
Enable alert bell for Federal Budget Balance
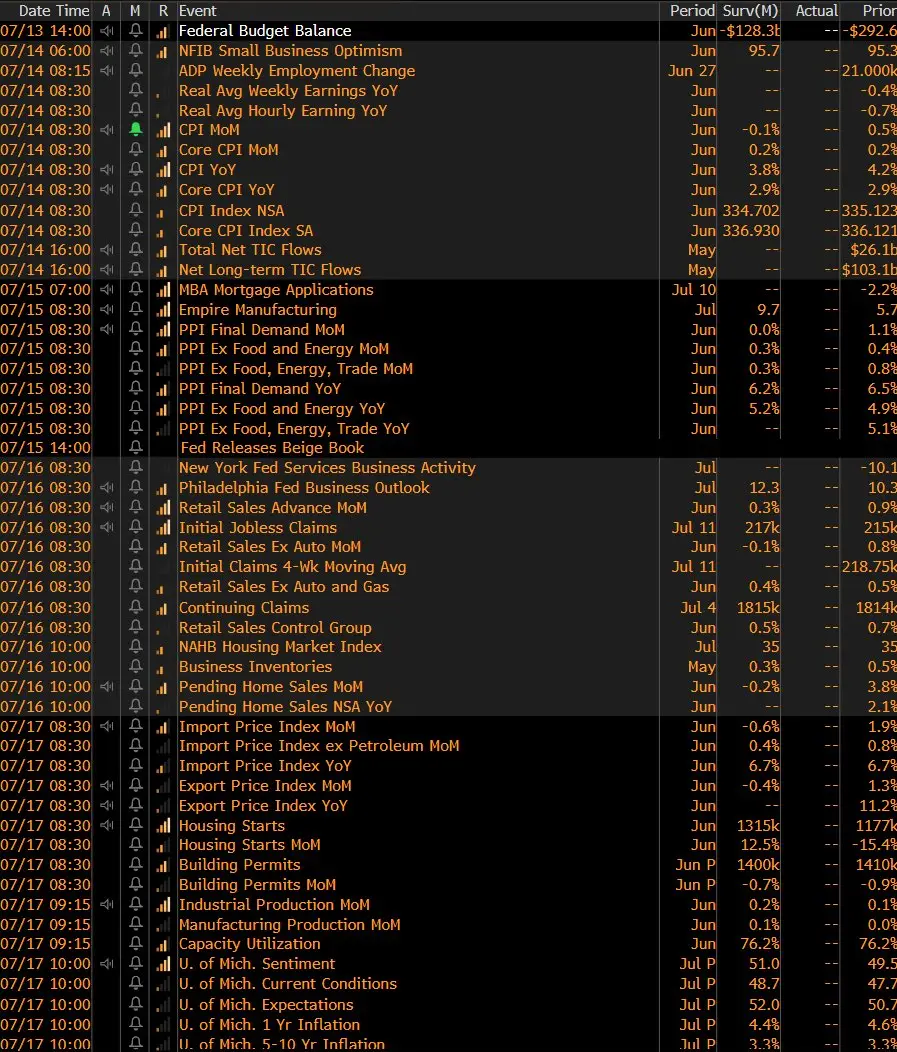click(136, 31)
